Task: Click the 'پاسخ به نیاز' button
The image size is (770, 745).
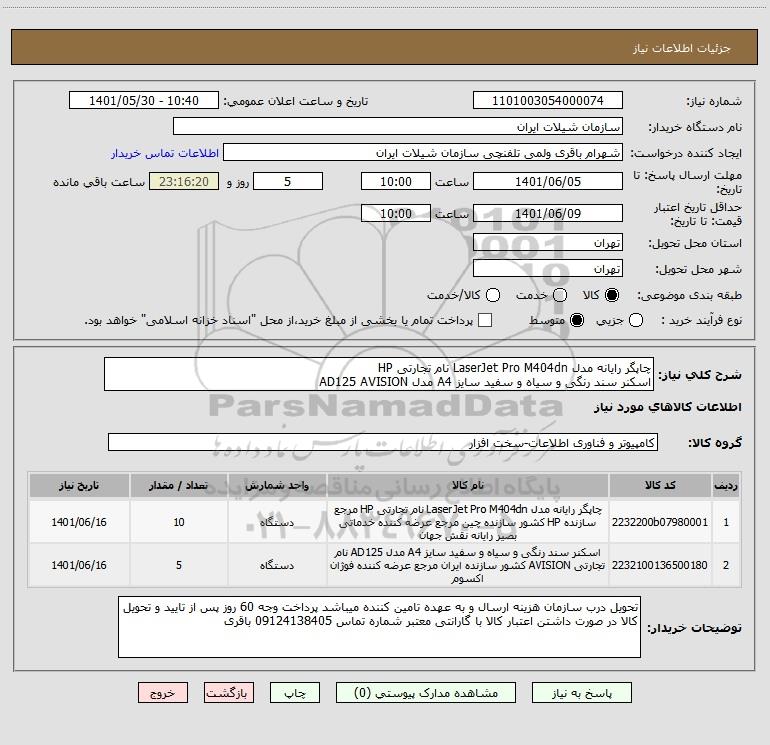Action: [581, 692]
